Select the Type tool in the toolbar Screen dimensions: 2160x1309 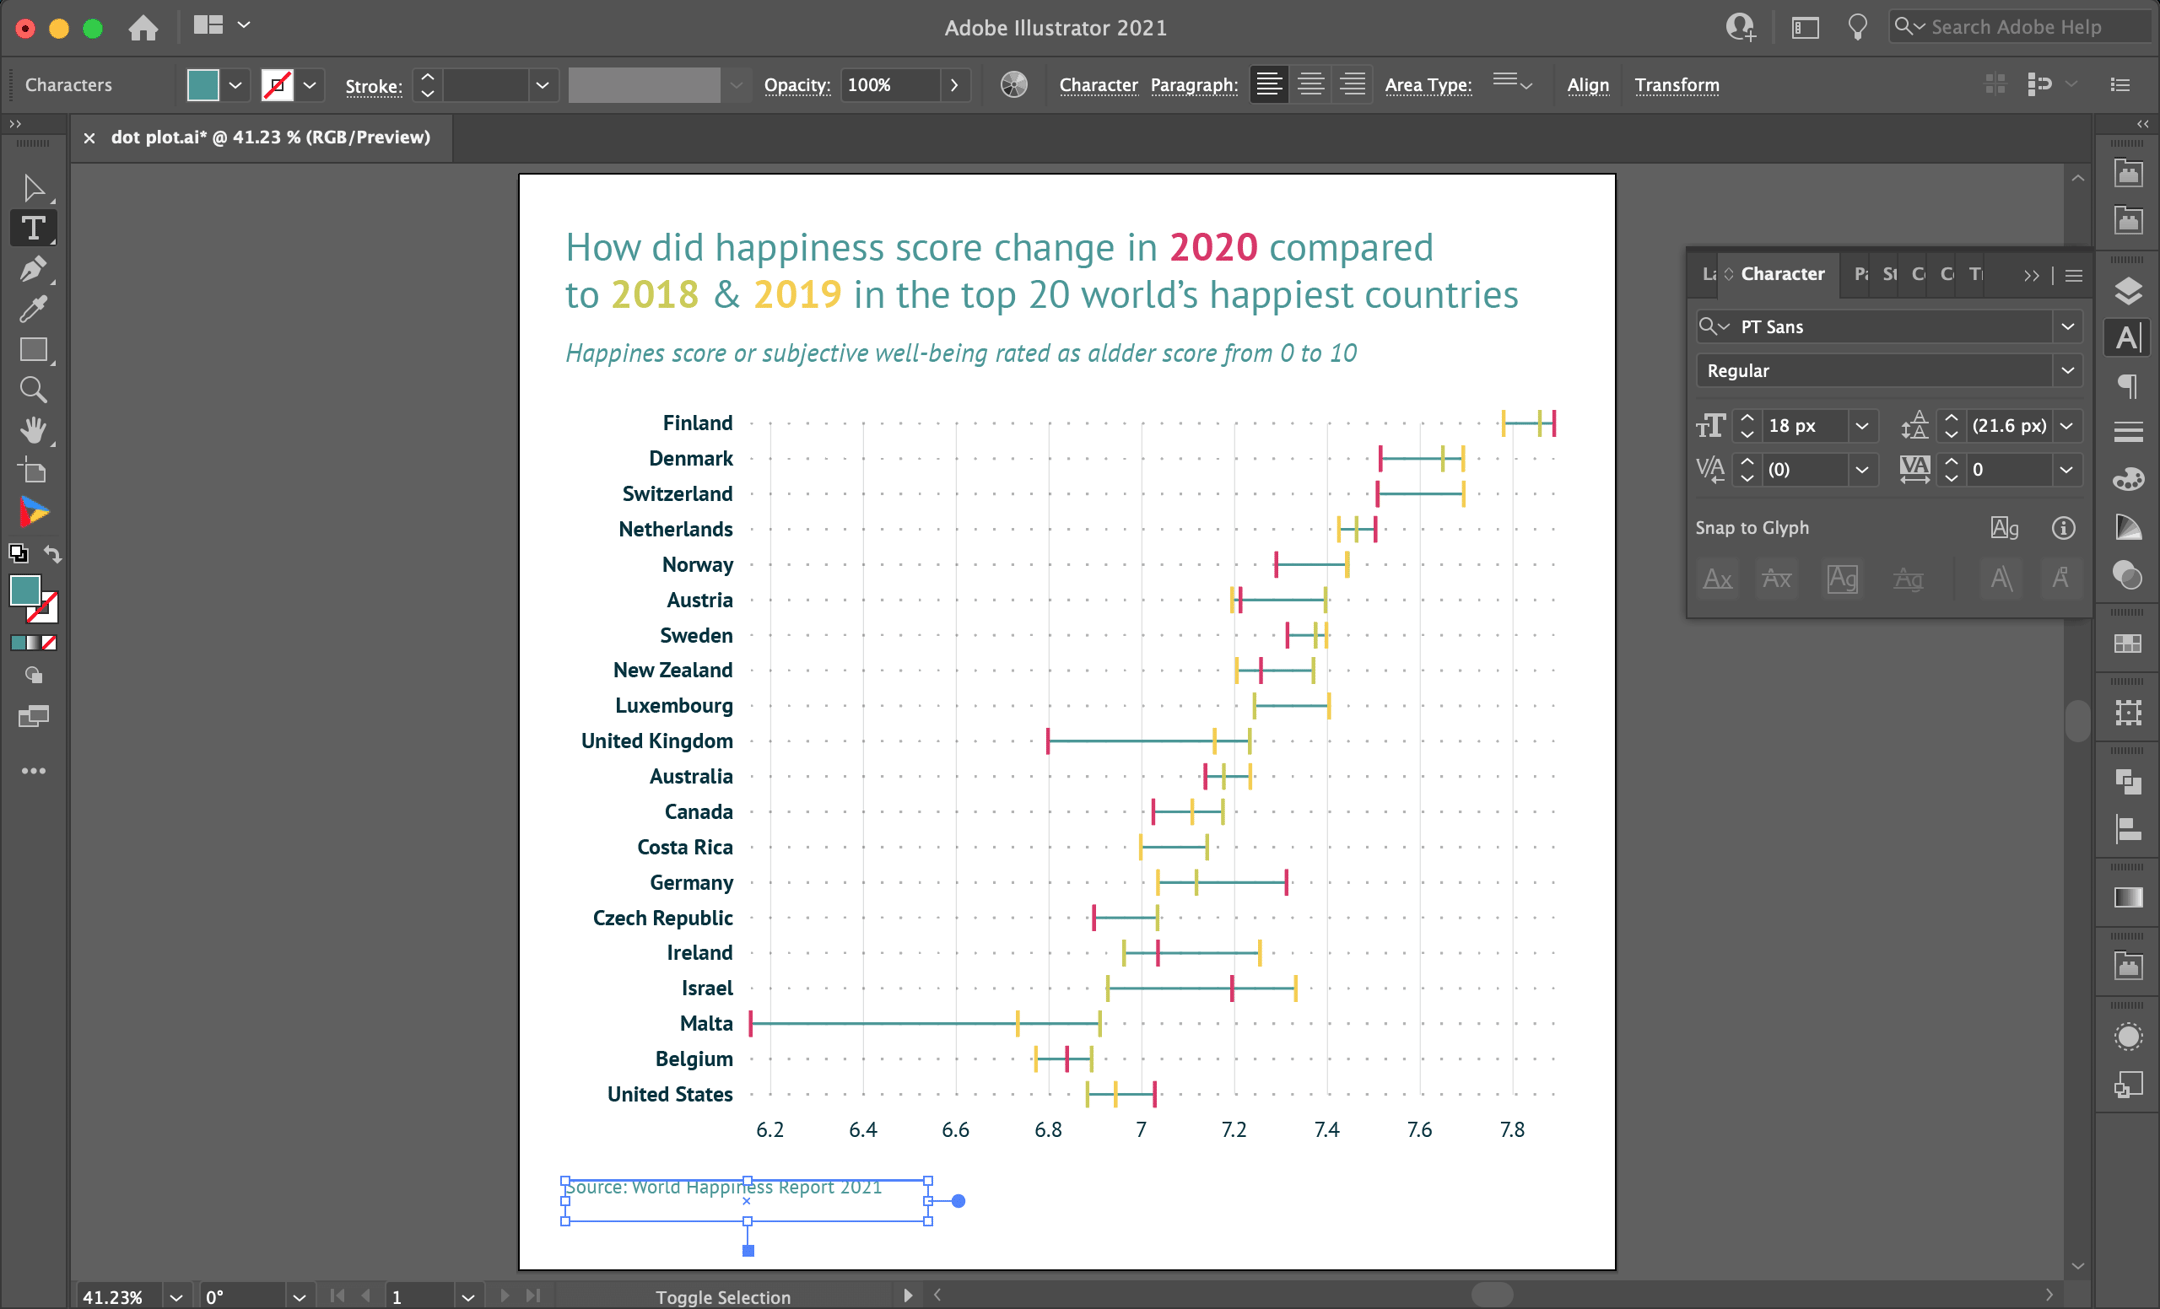tap(33, 228)
